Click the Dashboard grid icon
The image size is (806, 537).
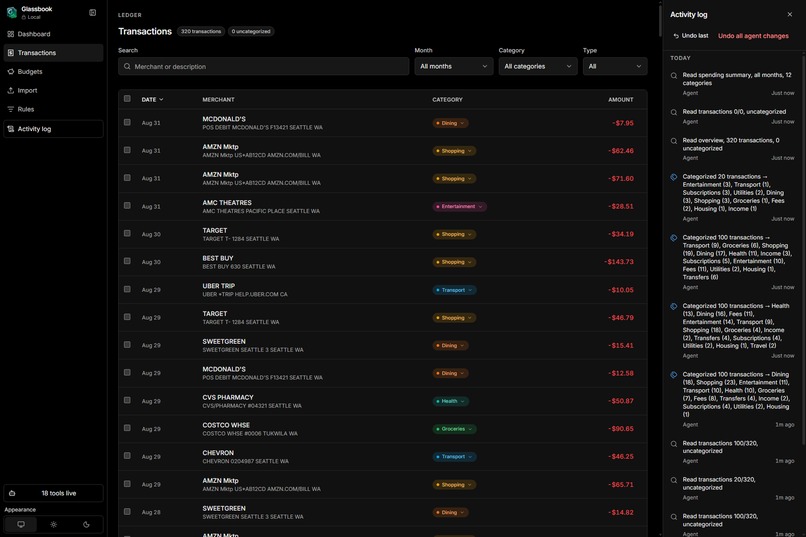(x=11, y=34)
